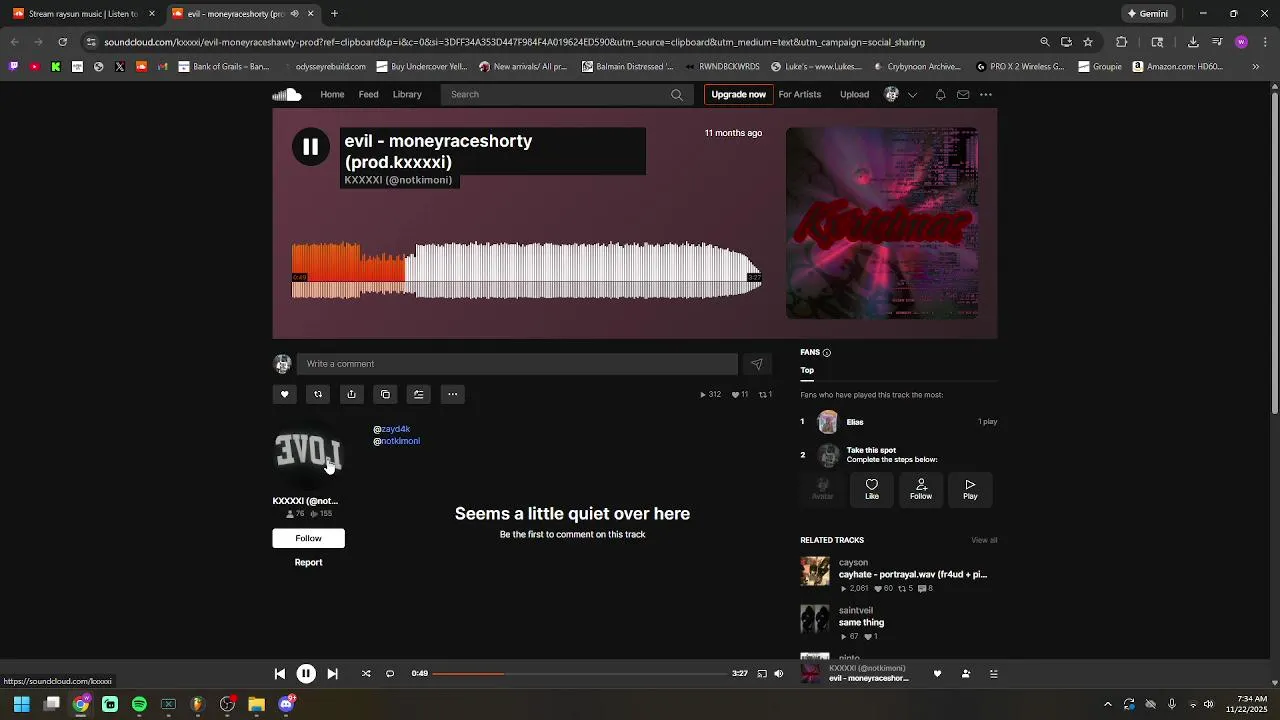1280x720 pixels.
Task: Open the For Artists page
Action: pyautogui.click(x=800, y=94)
